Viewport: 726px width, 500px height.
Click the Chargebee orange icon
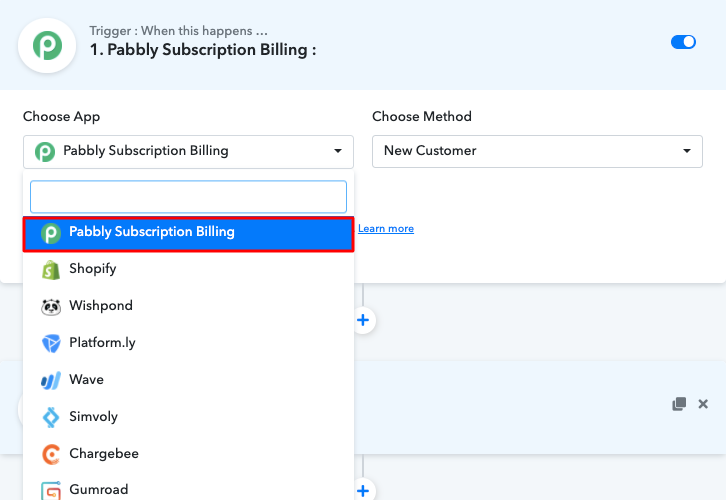(x=51, y=454)
